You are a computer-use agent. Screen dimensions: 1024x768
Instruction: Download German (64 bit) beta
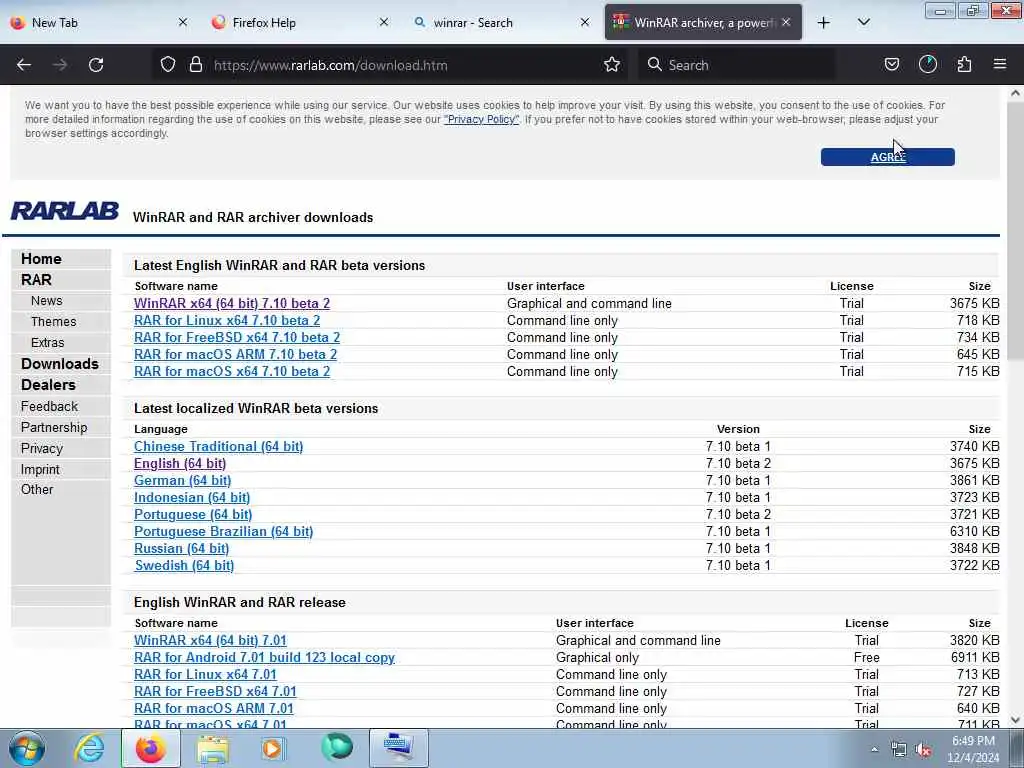pyautogui.click(x=182, y=481)
